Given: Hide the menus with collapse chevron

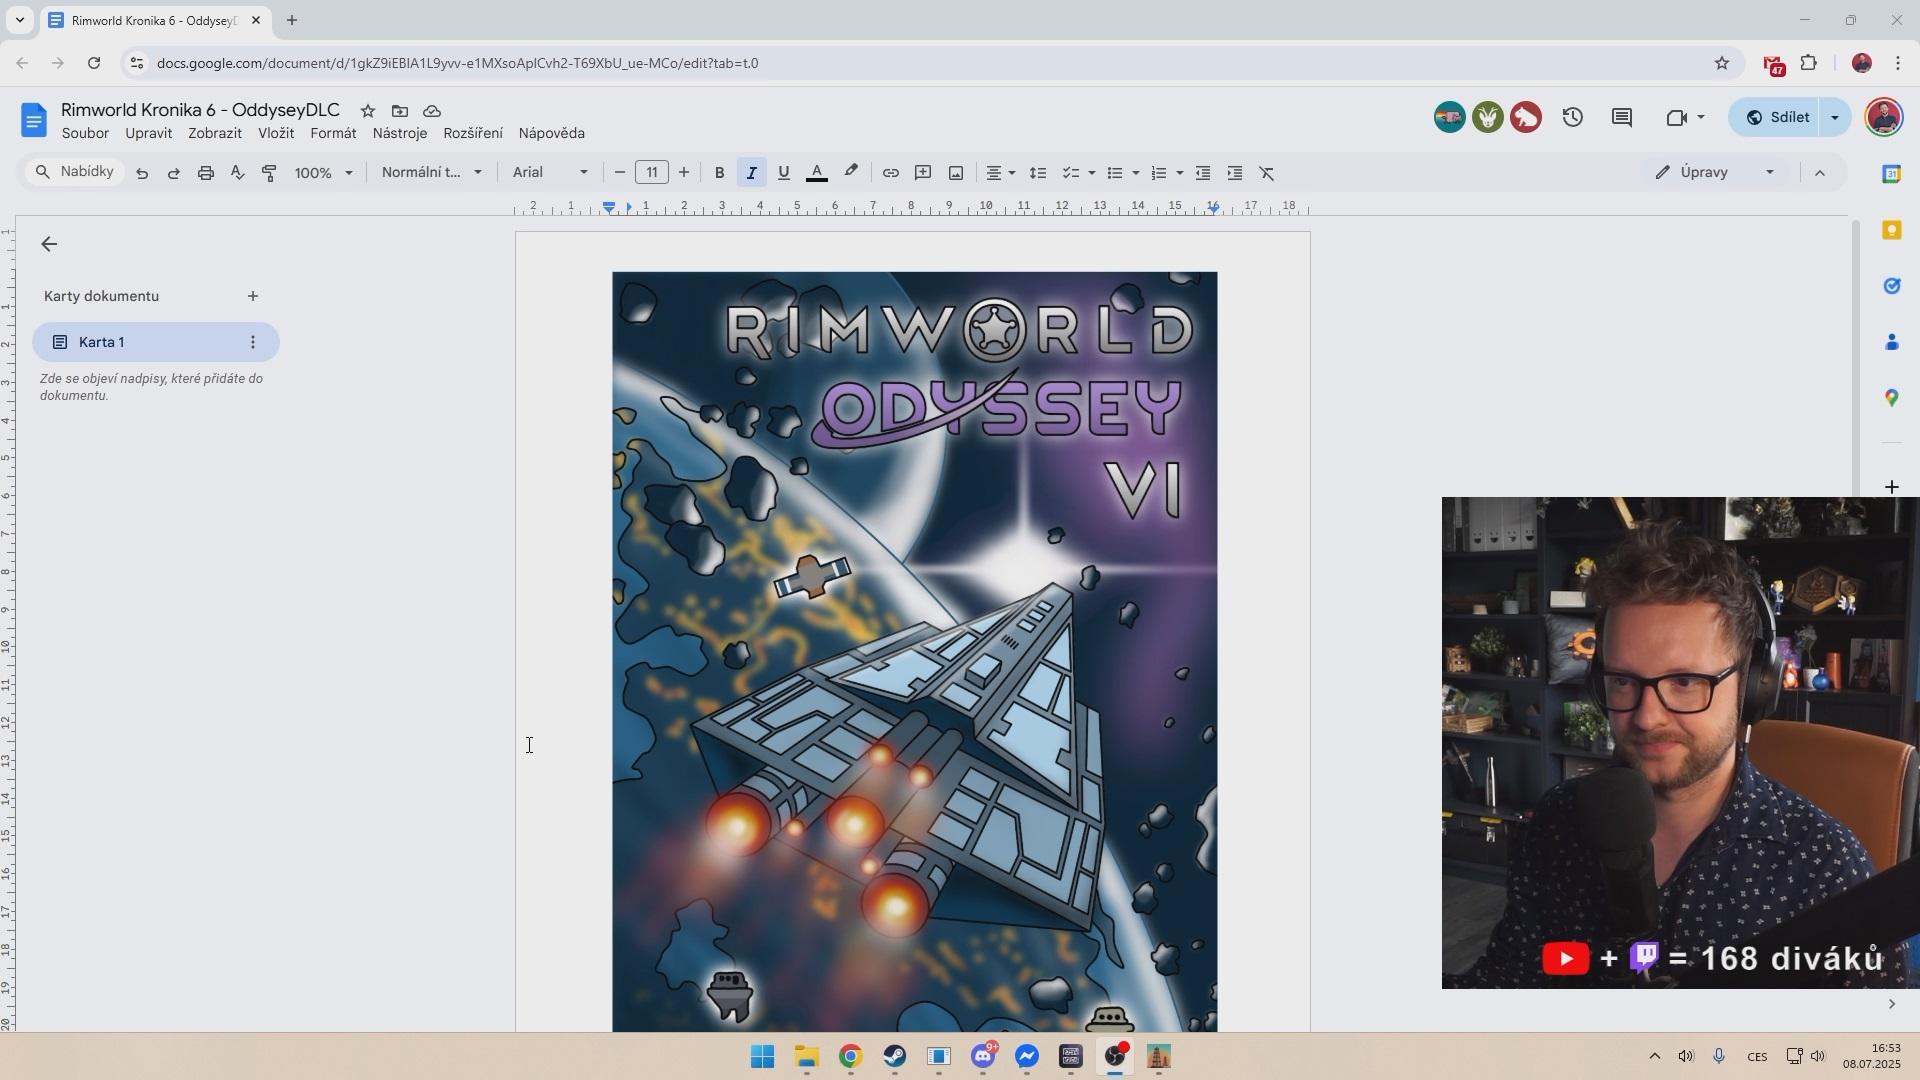Looking at the screenshot, I should tap(1820, 173).
